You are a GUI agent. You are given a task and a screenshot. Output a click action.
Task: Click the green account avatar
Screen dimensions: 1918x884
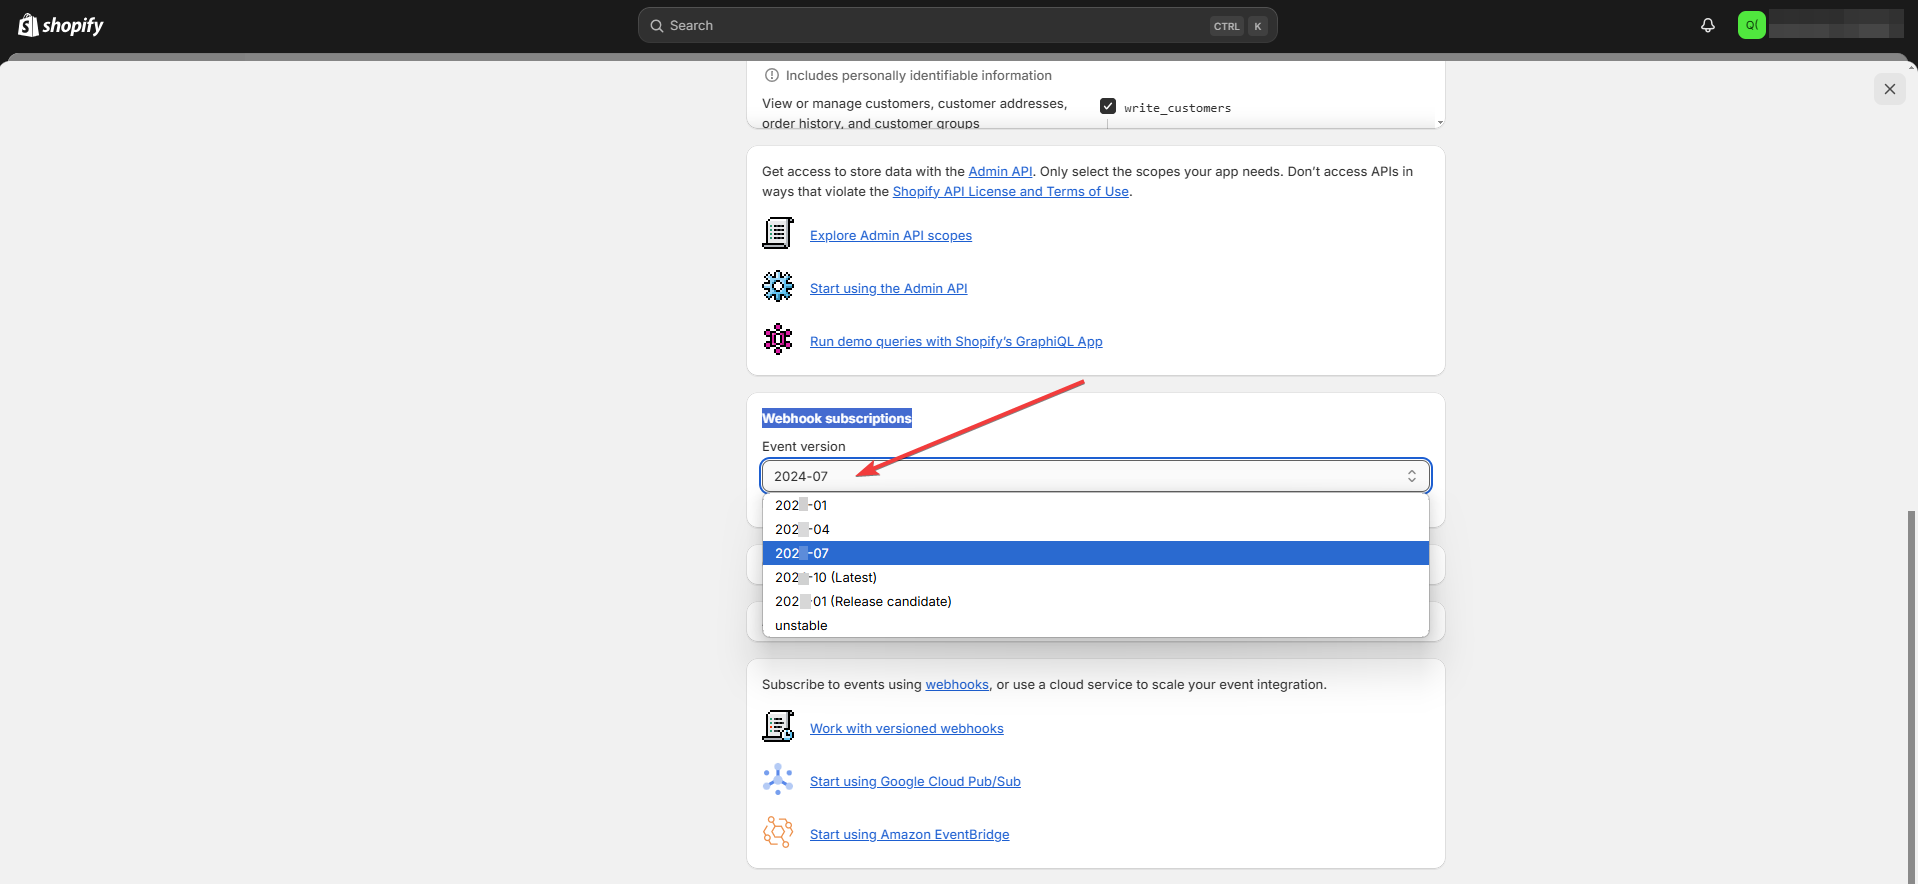[x=1751, y=25]
